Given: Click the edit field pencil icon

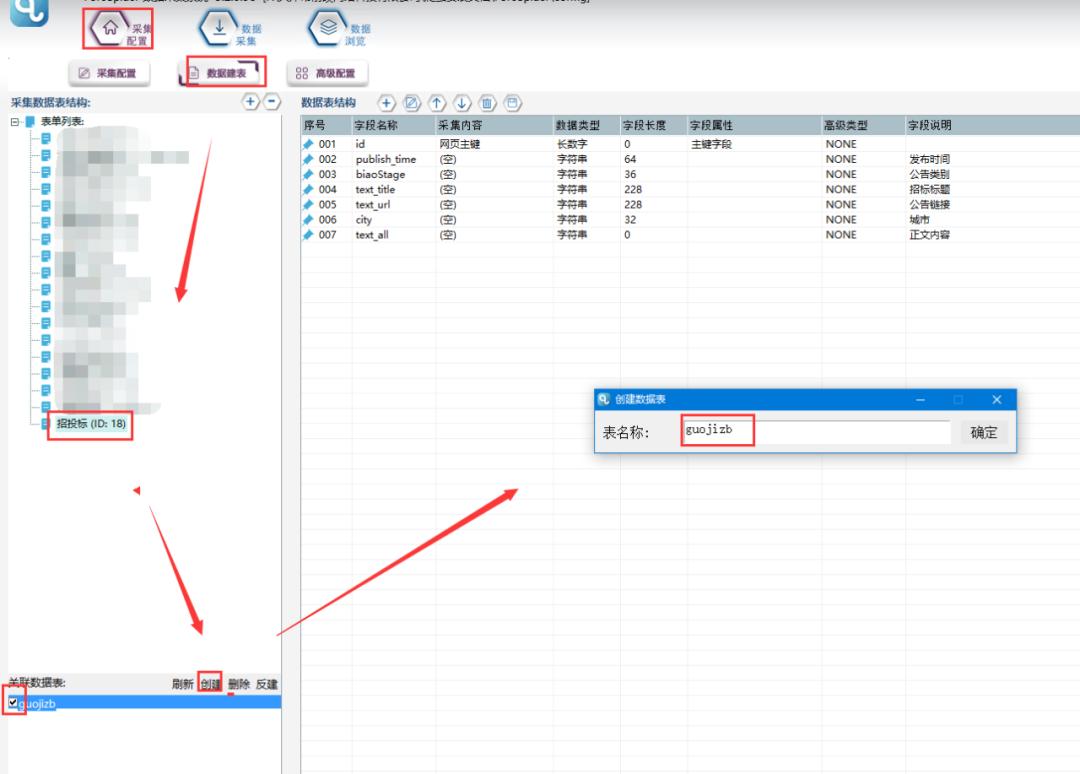Looking at the screenshot, I should pyautogui.click(x=411, y=103).
